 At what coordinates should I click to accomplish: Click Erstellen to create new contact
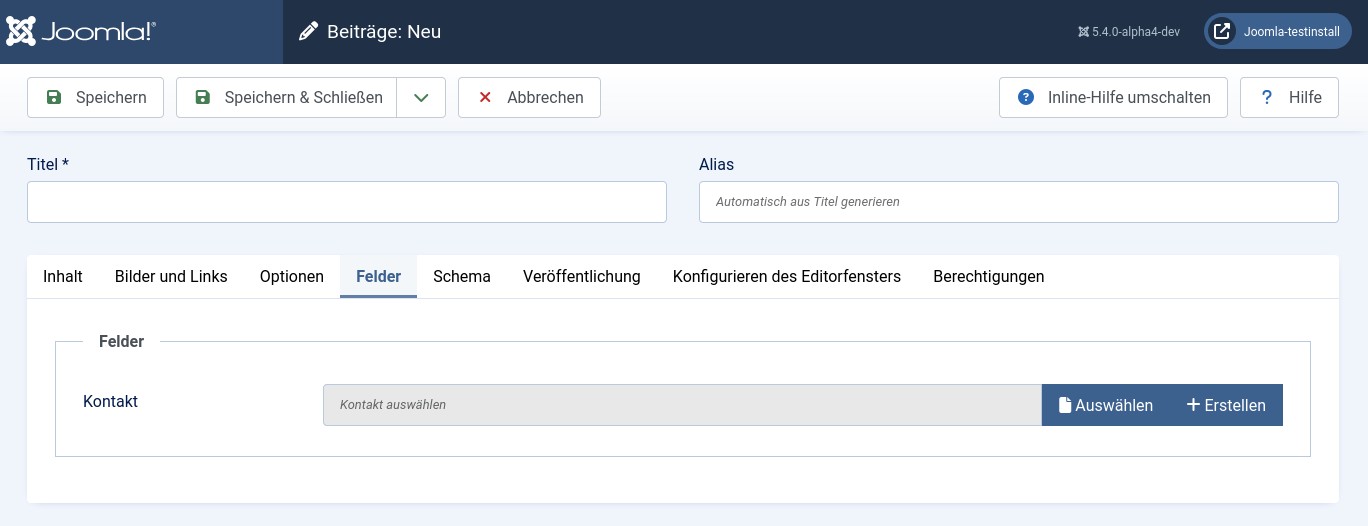click(x=1225, y=405)
